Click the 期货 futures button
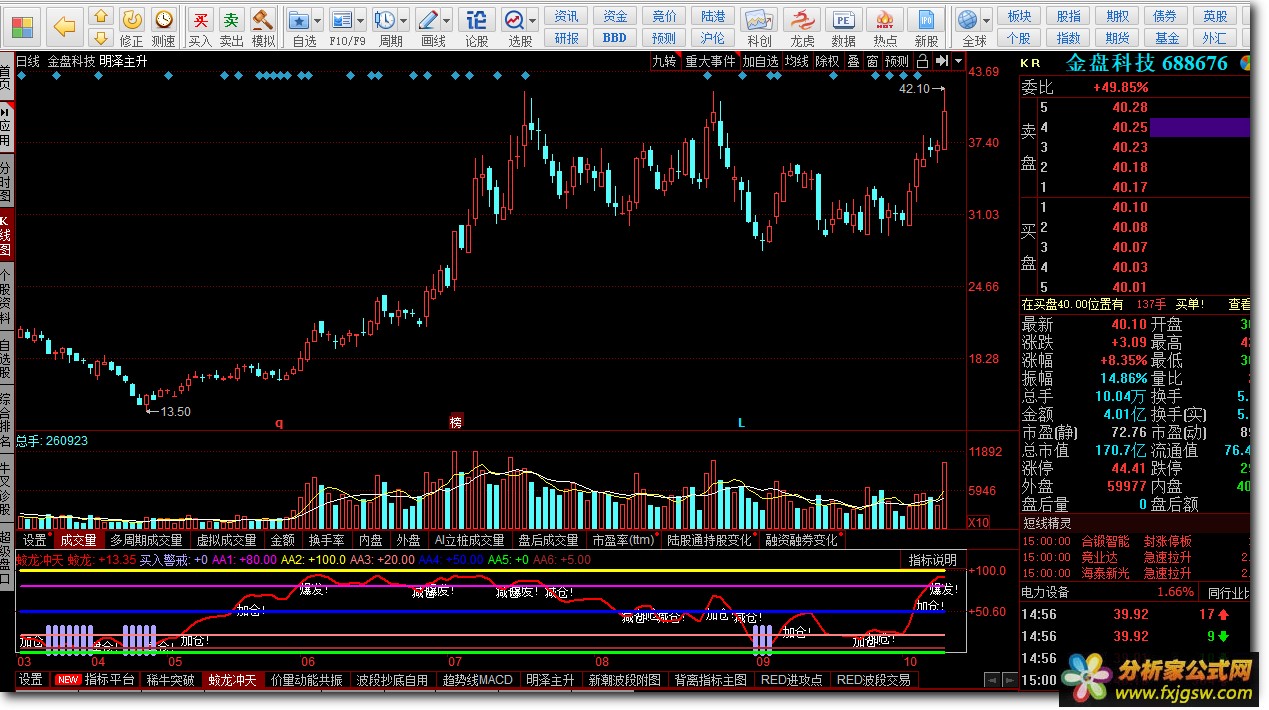 (1117, 38)
